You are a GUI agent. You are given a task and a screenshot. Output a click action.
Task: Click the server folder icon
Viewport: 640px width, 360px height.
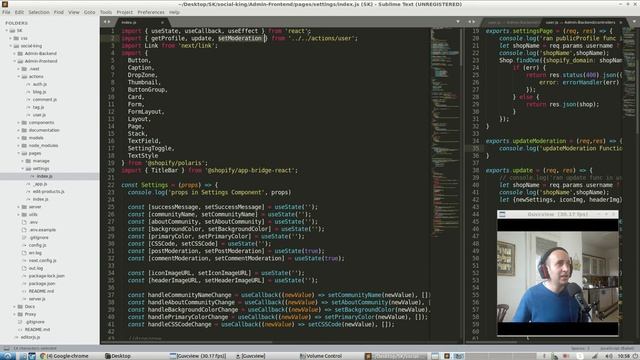24,207
